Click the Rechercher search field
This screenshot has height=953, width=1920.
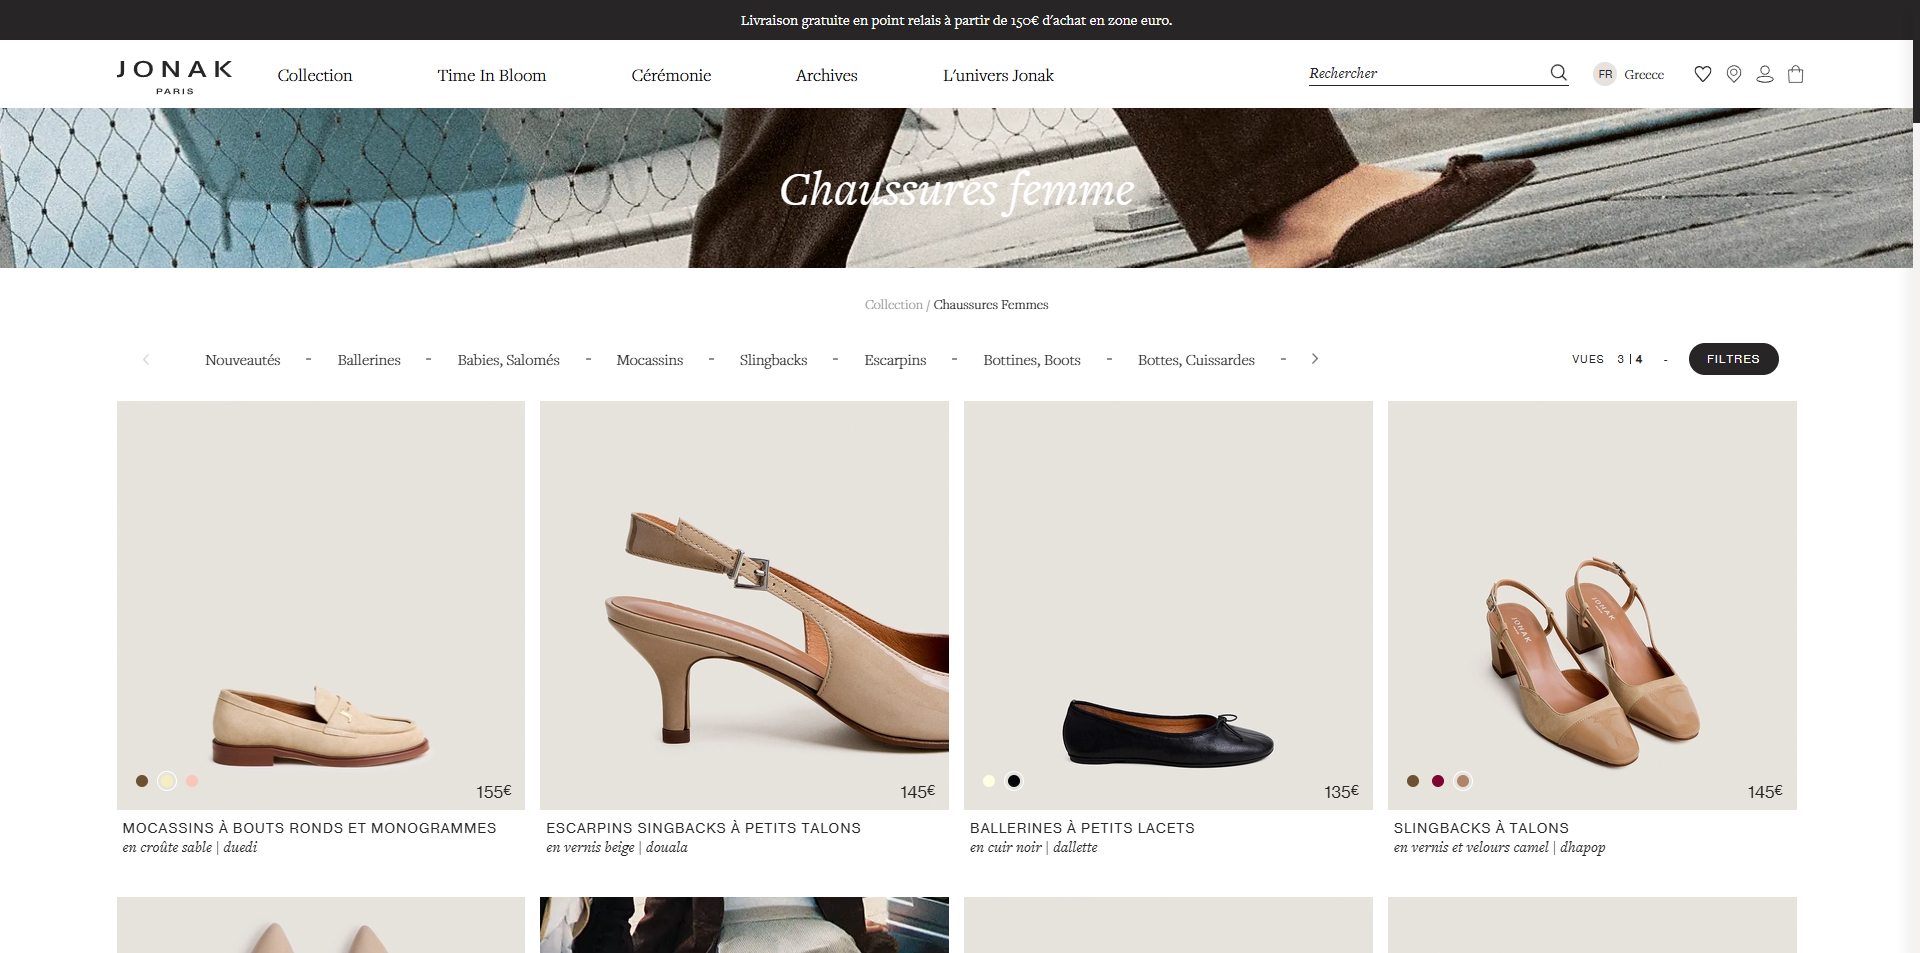click(1427, 73)
